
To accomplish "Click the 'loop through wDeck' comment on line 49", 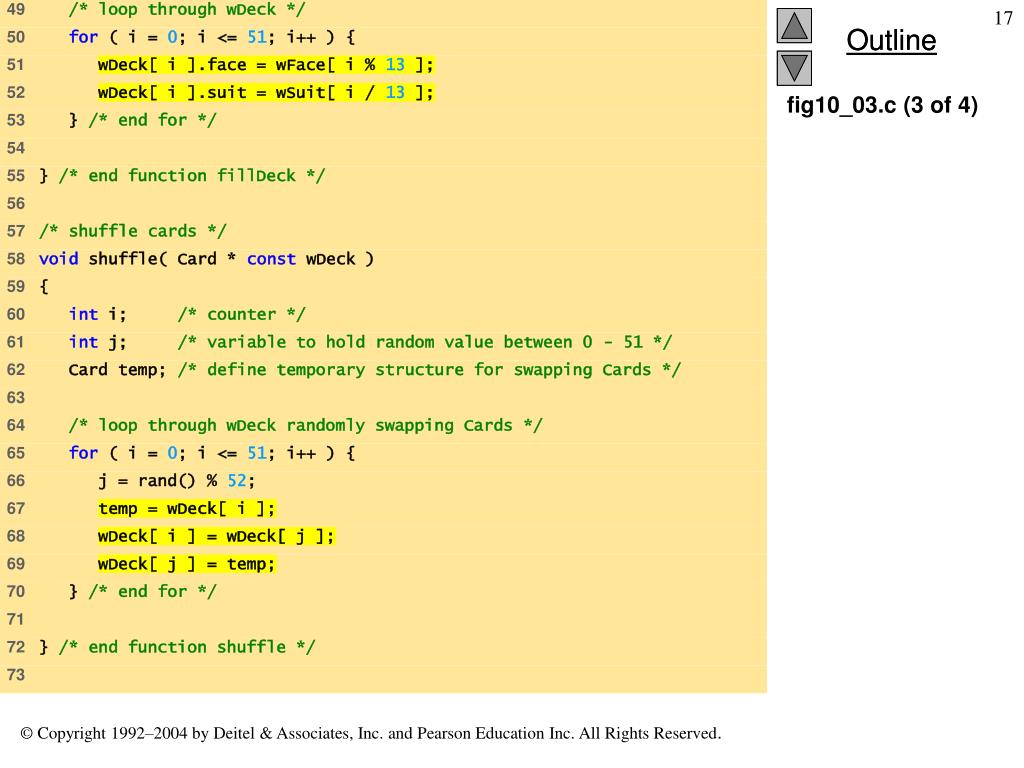I will click(x=187, y=10).
